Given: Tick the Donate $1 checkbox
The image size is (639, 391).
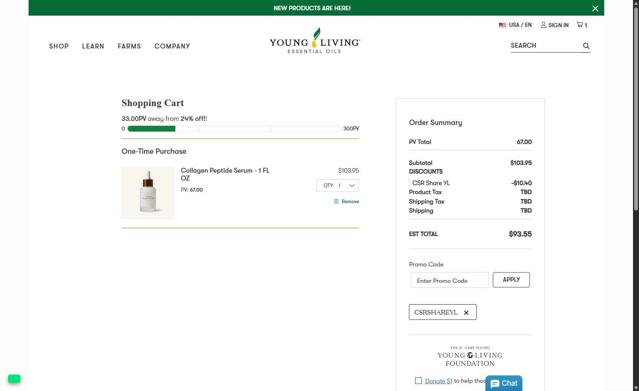Looking at the screenshot, I should (418, 380).
